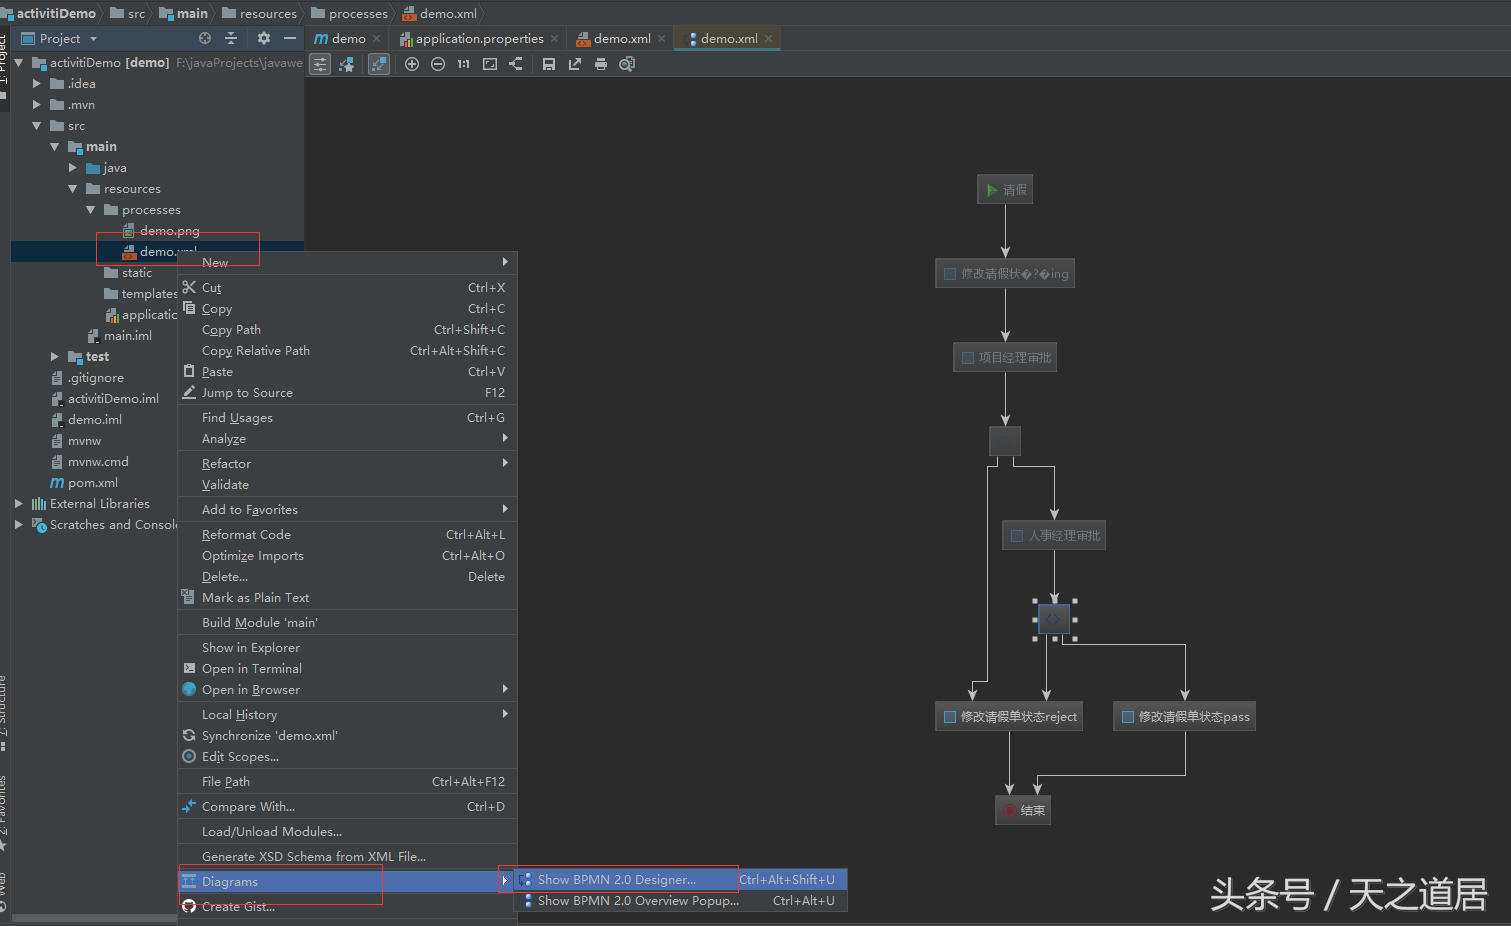The width and height of the screenshot is (1511, 926).
Task: Click the Zoom In toolbar icon
Action: pos(412,64)
